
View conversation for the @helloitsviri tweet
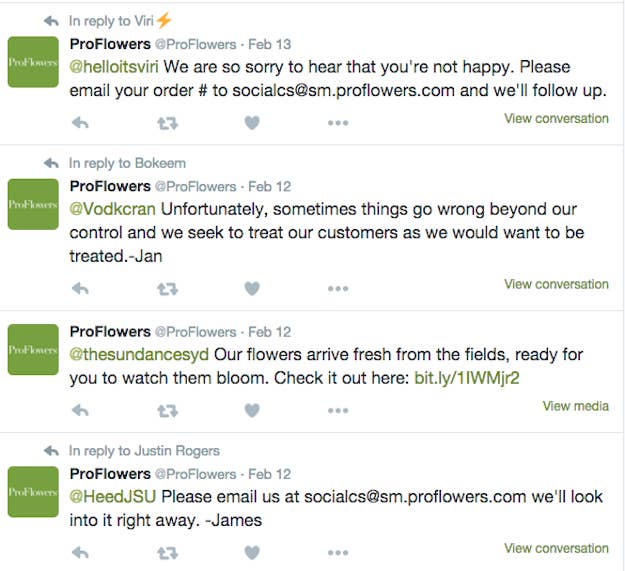point(556,118)
